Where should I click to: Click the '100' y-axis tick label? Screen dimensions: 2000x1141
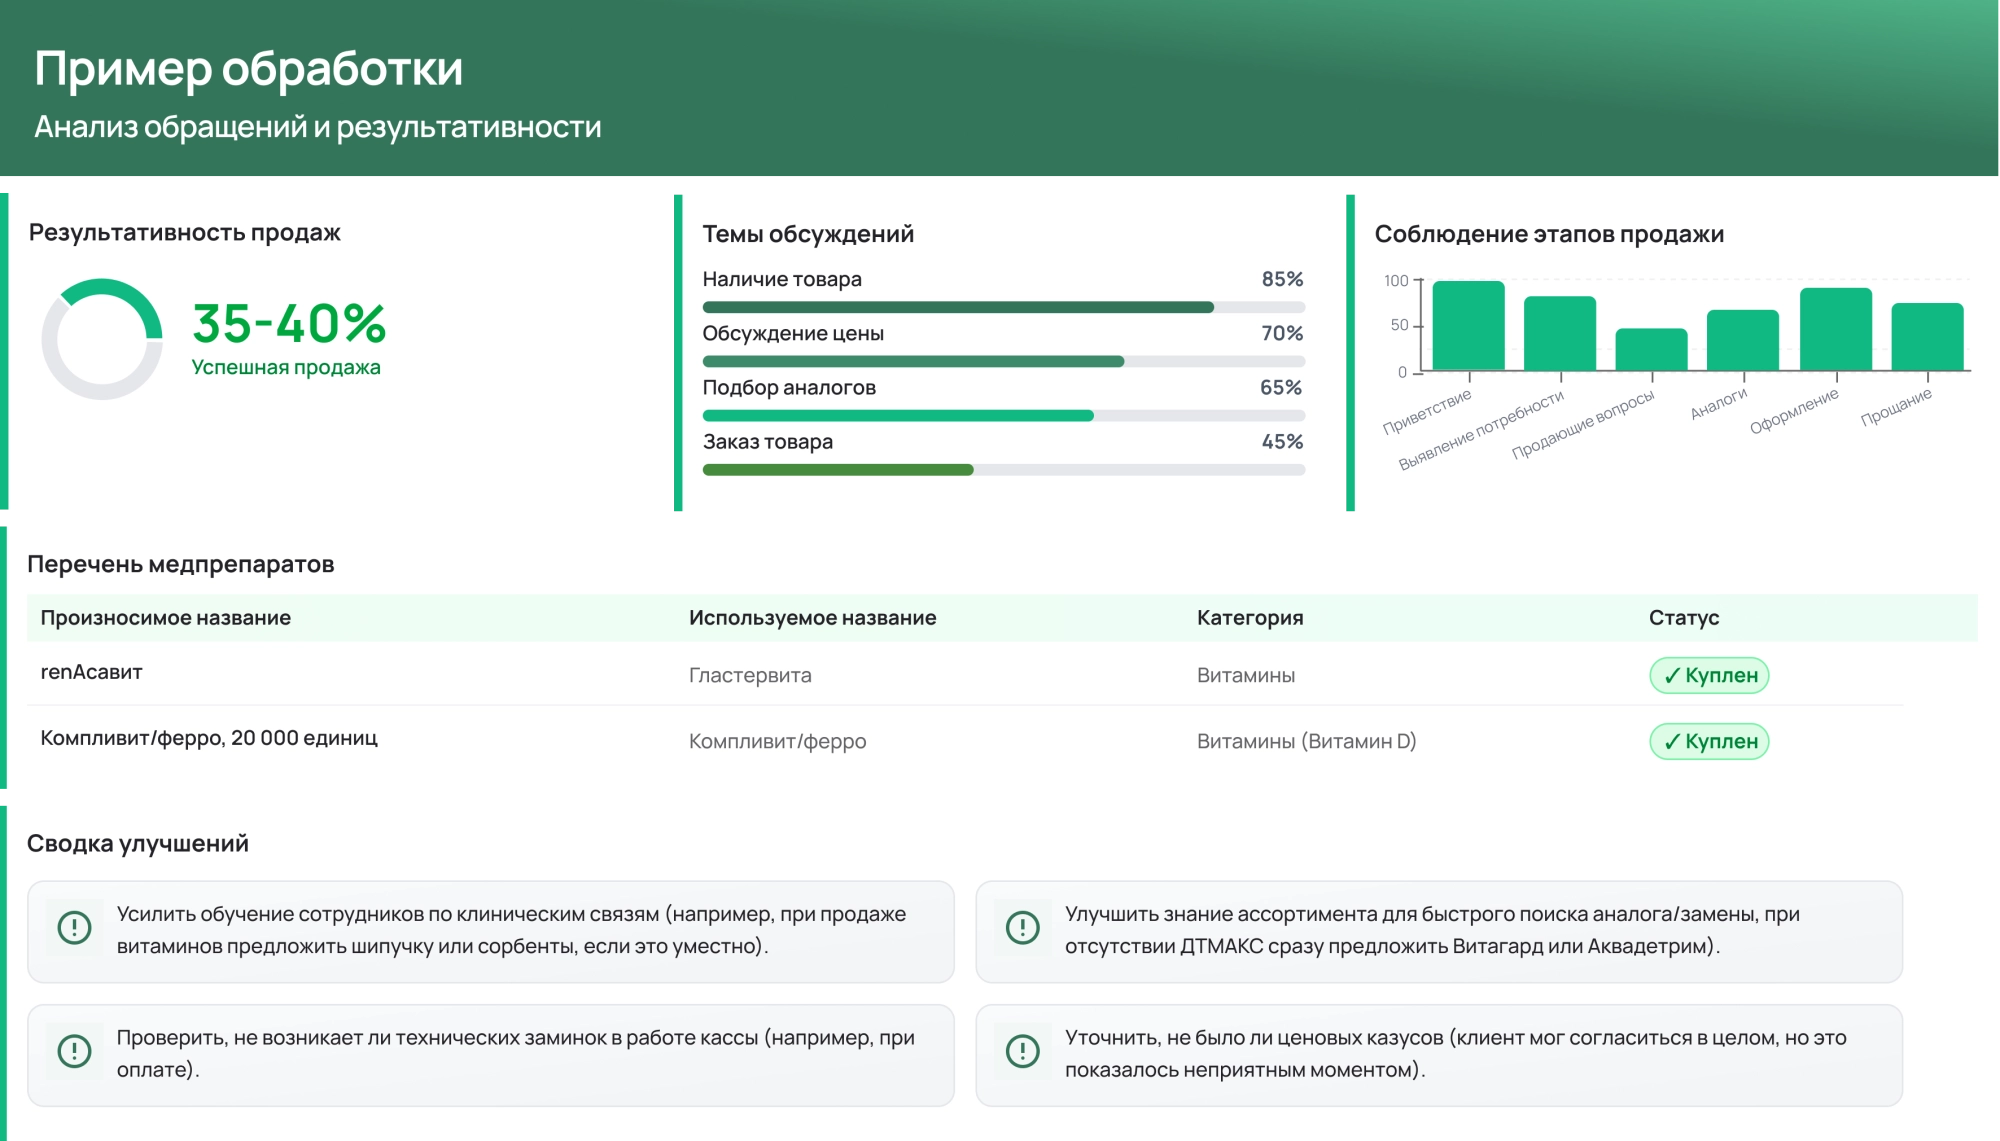1396,281
